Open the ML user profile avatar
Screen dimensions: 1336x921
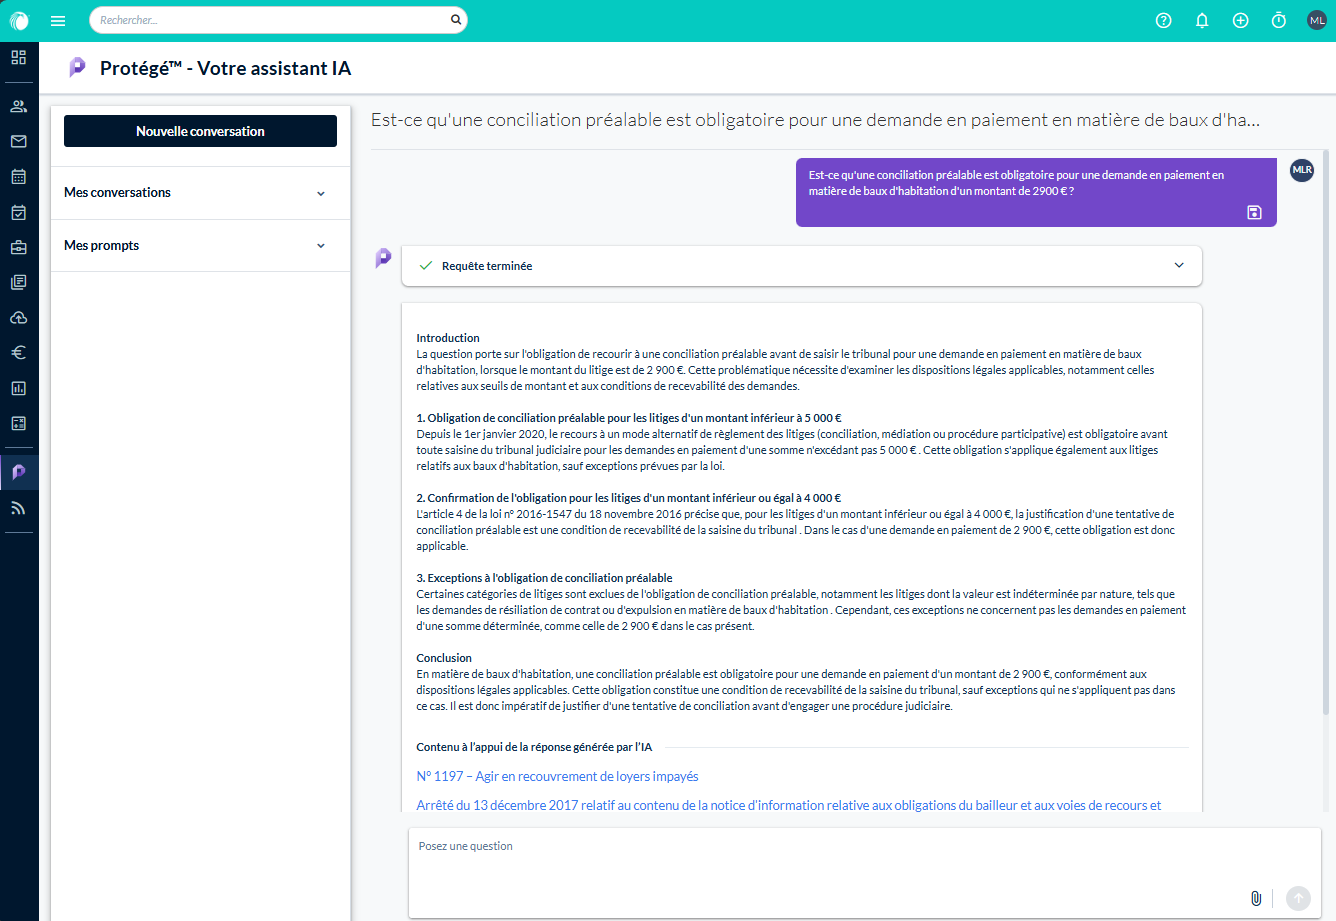[x=1316, y=20]
